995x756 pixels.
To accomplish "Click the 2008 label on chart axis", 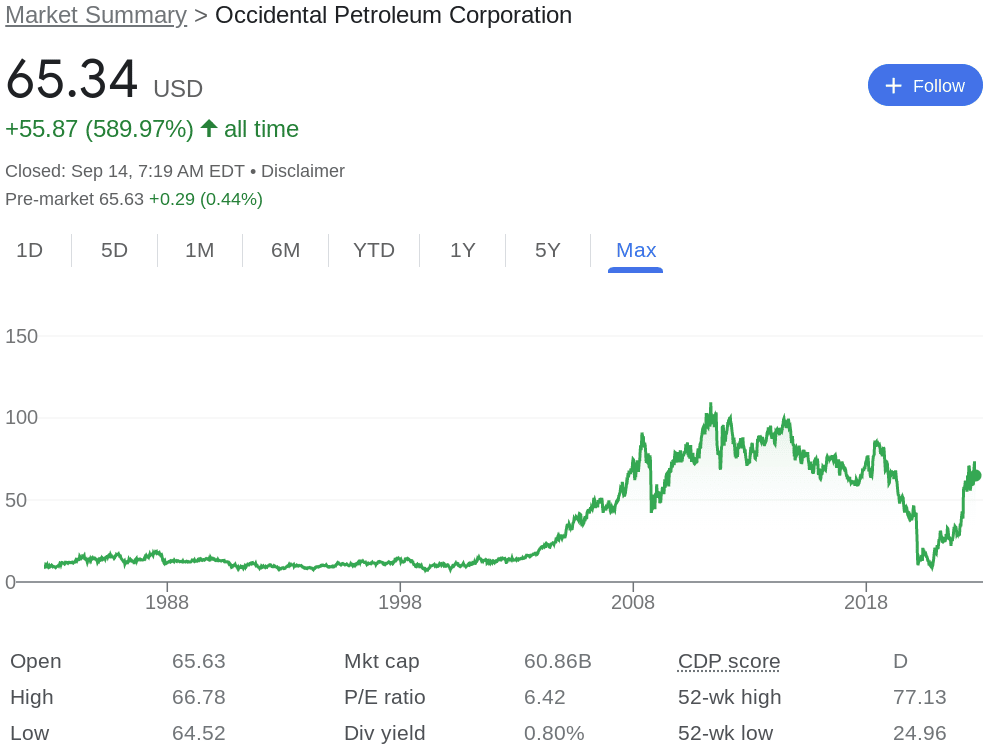I will click(633, 602).
